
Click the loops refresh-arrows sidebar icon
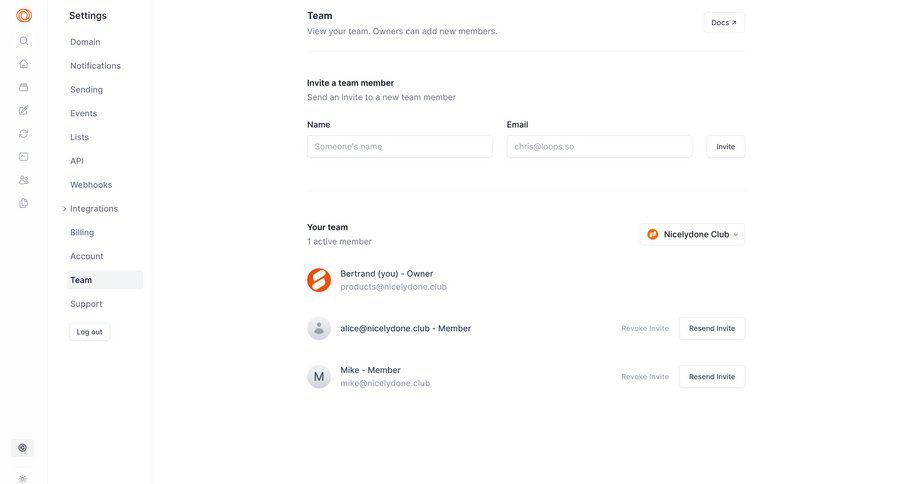click(24, 133)
